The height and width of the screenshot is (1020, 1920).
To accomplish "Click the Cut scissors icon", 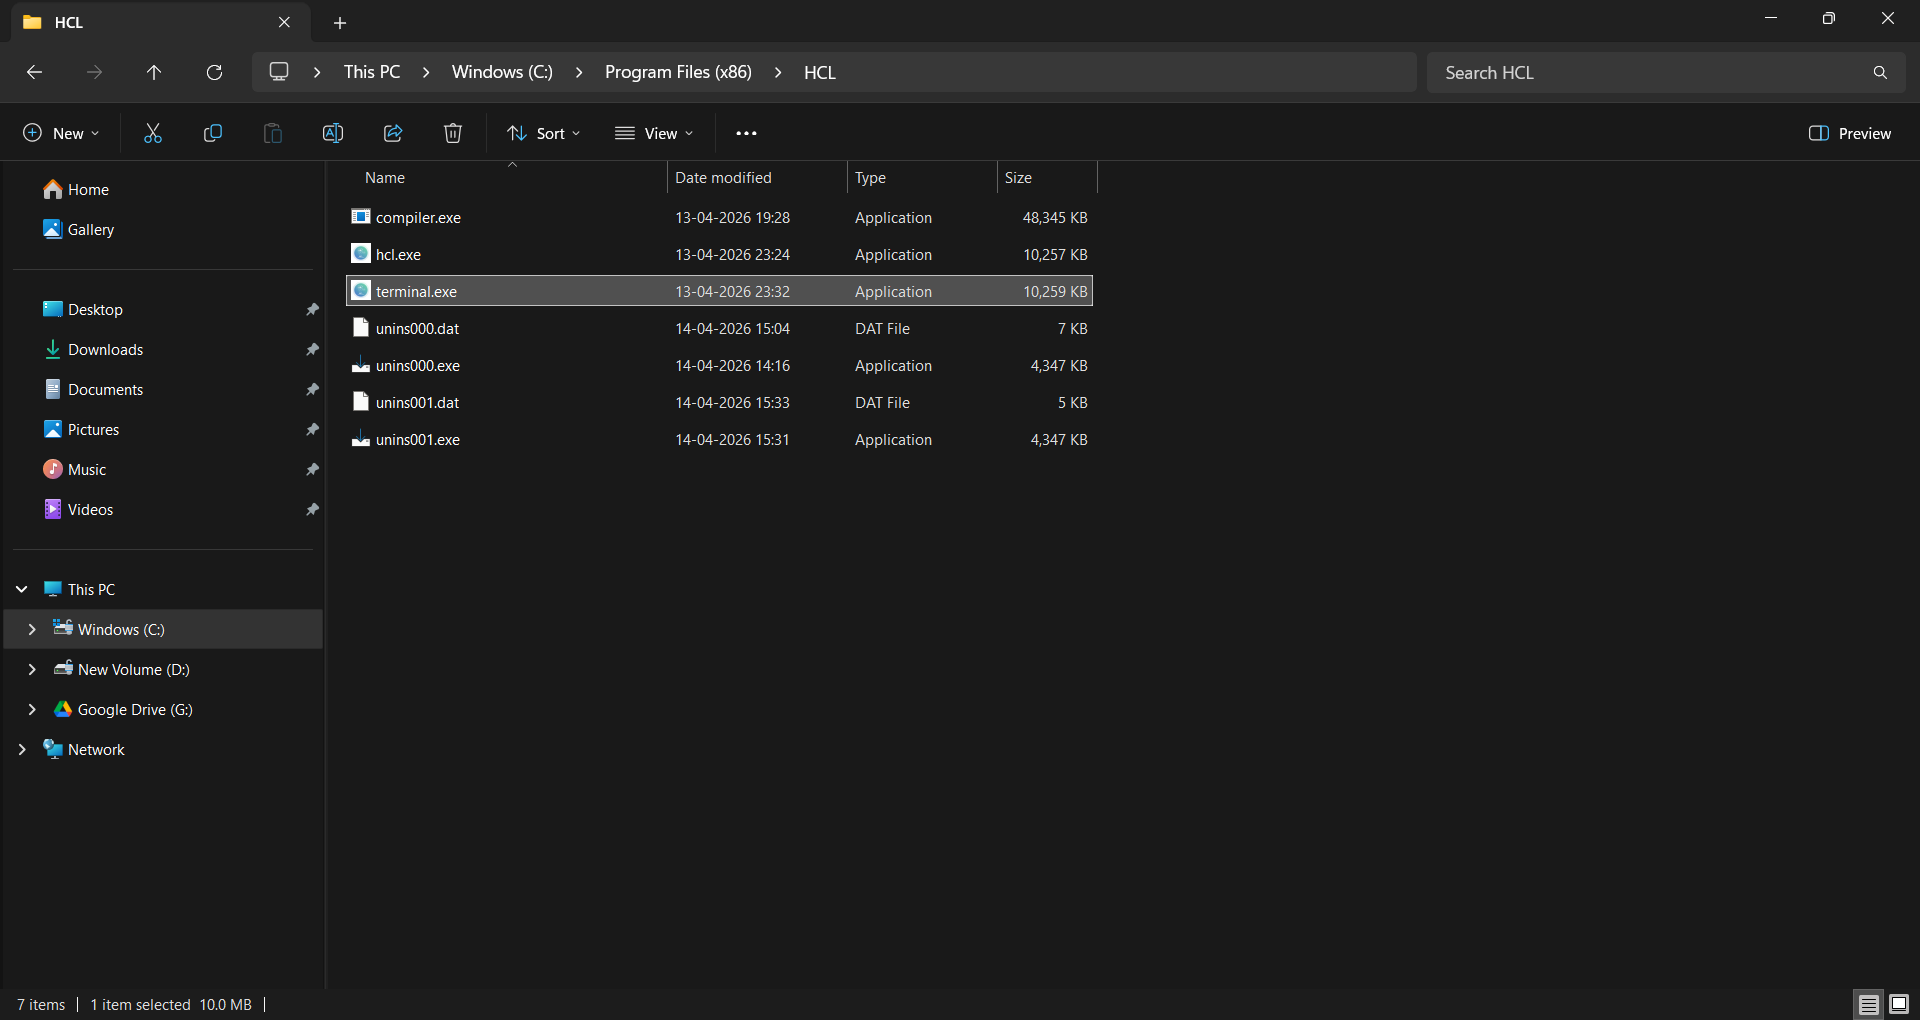I will [153, 133].
